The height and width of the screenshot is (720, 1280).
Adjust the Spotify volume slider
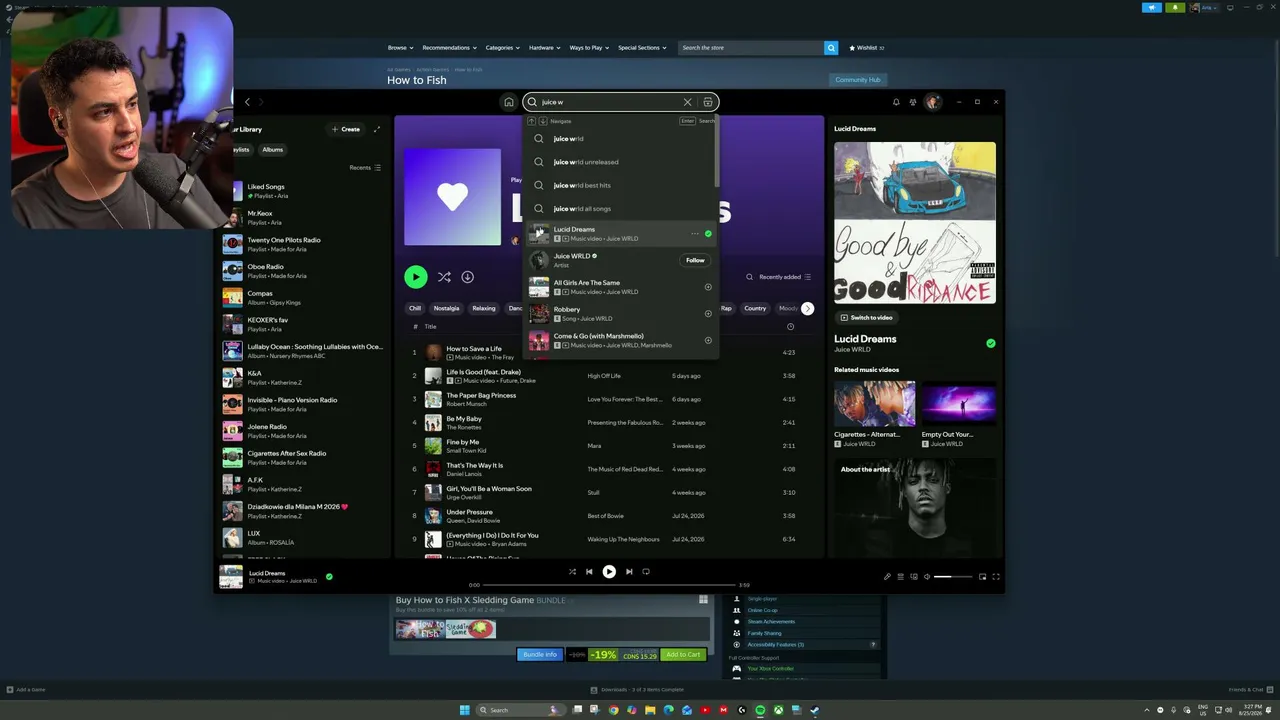[x=953, y=577]
